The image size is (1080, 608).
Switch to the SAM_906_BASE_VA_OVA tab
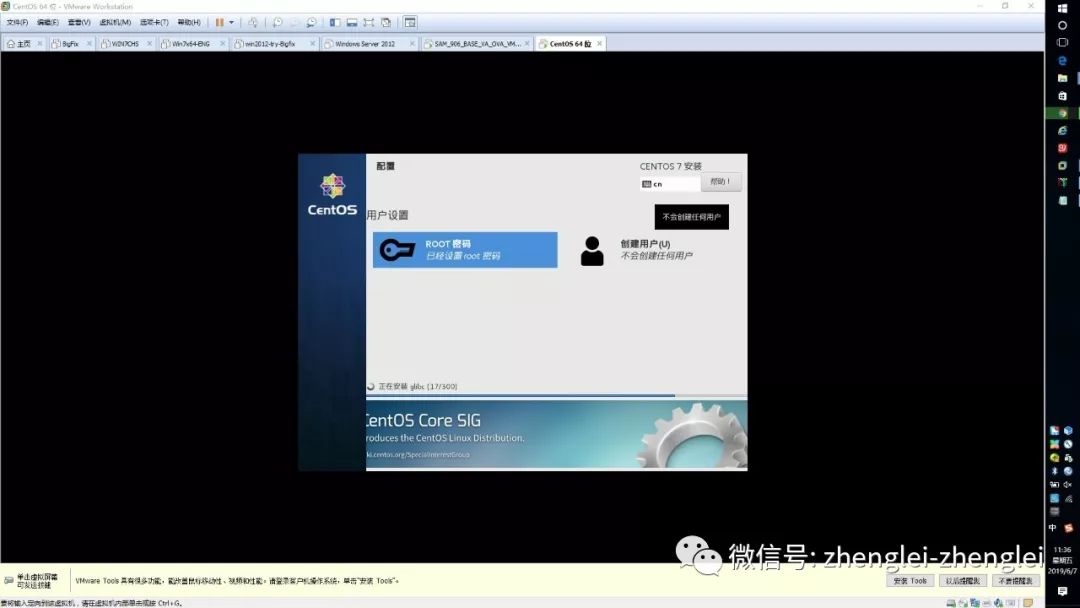point(477,43)
